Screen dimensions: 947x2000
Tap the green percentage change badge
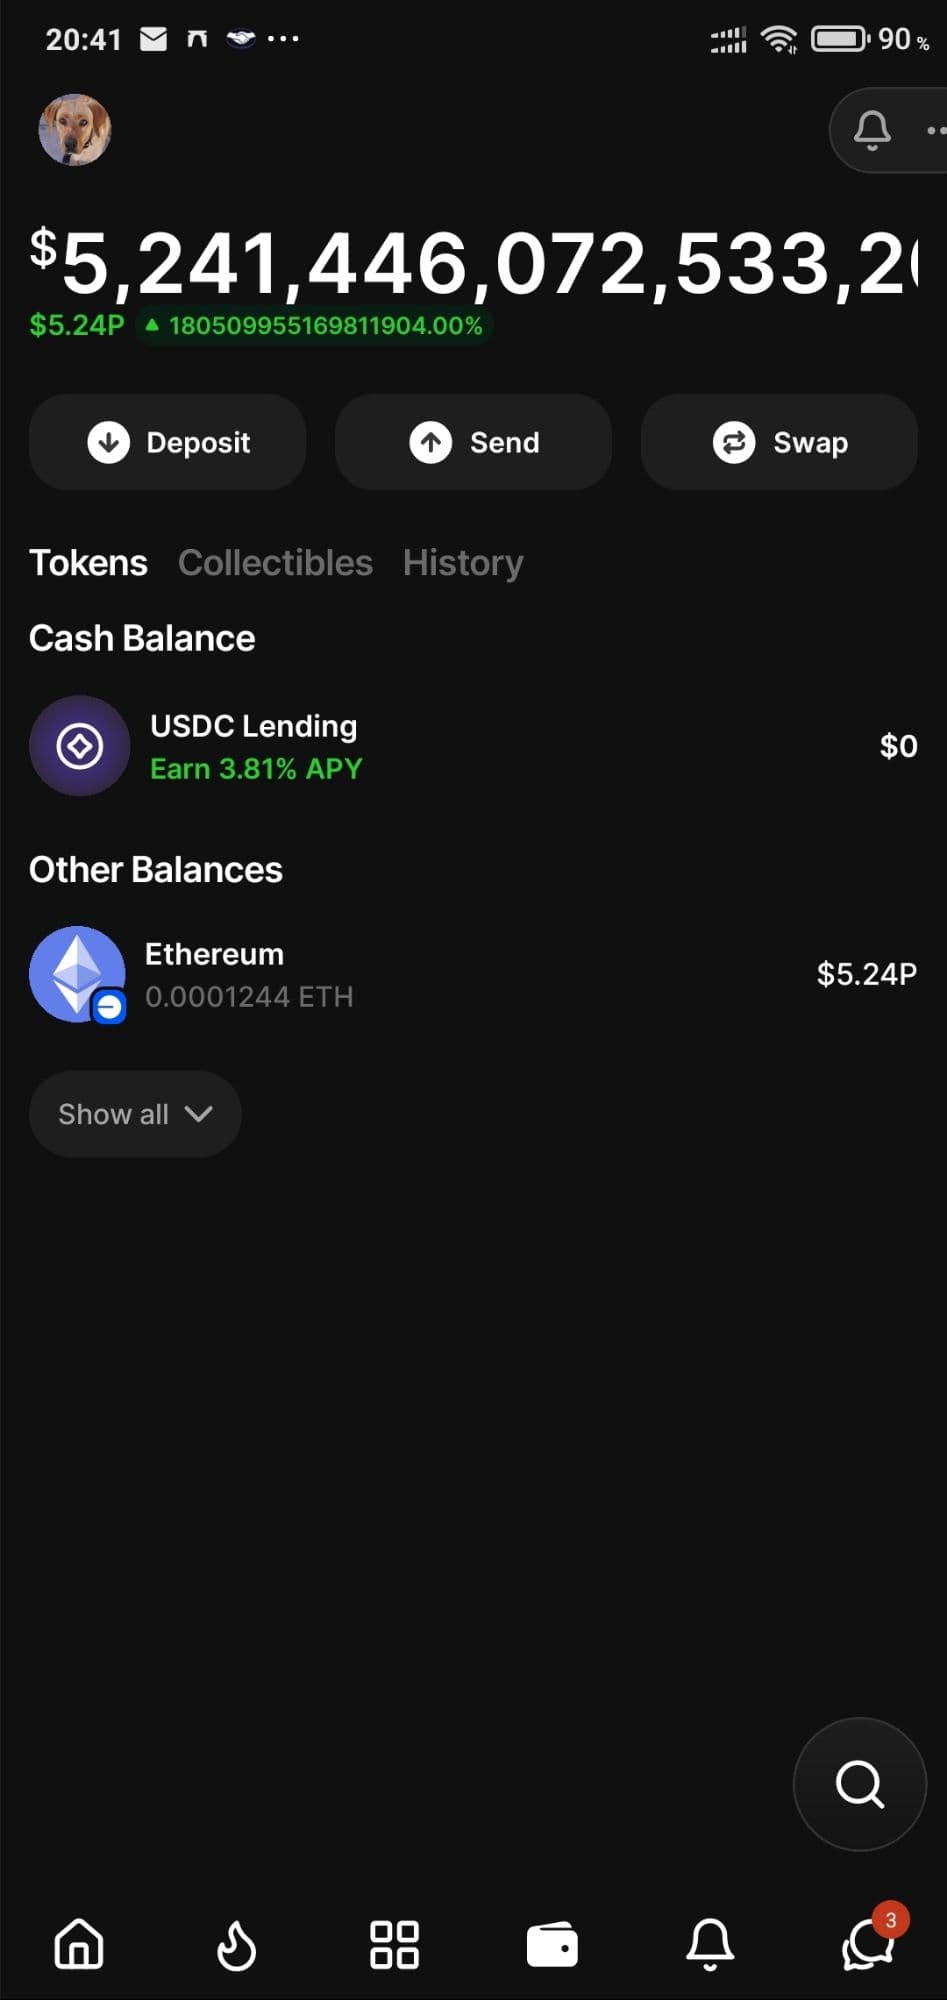pyautogui.click(x=314, y=326)
